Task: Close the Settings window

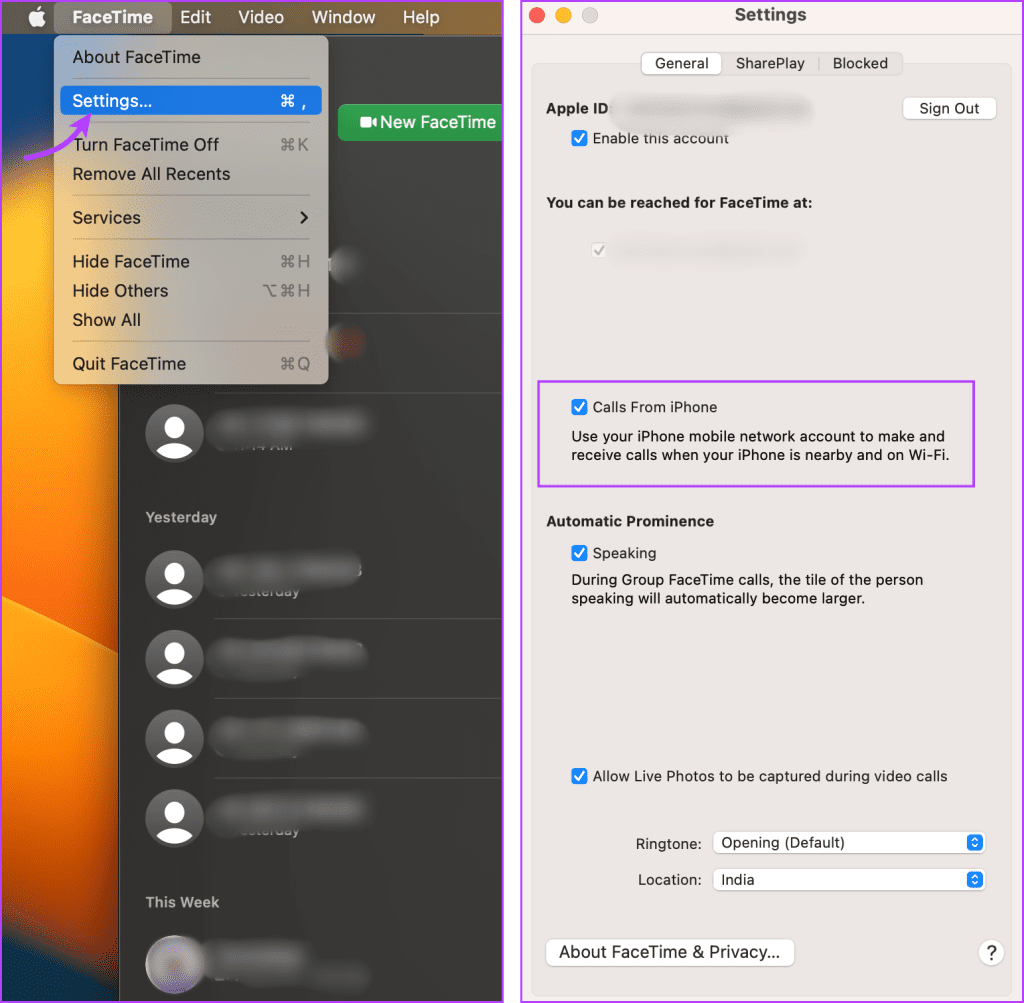Action: 537,15
